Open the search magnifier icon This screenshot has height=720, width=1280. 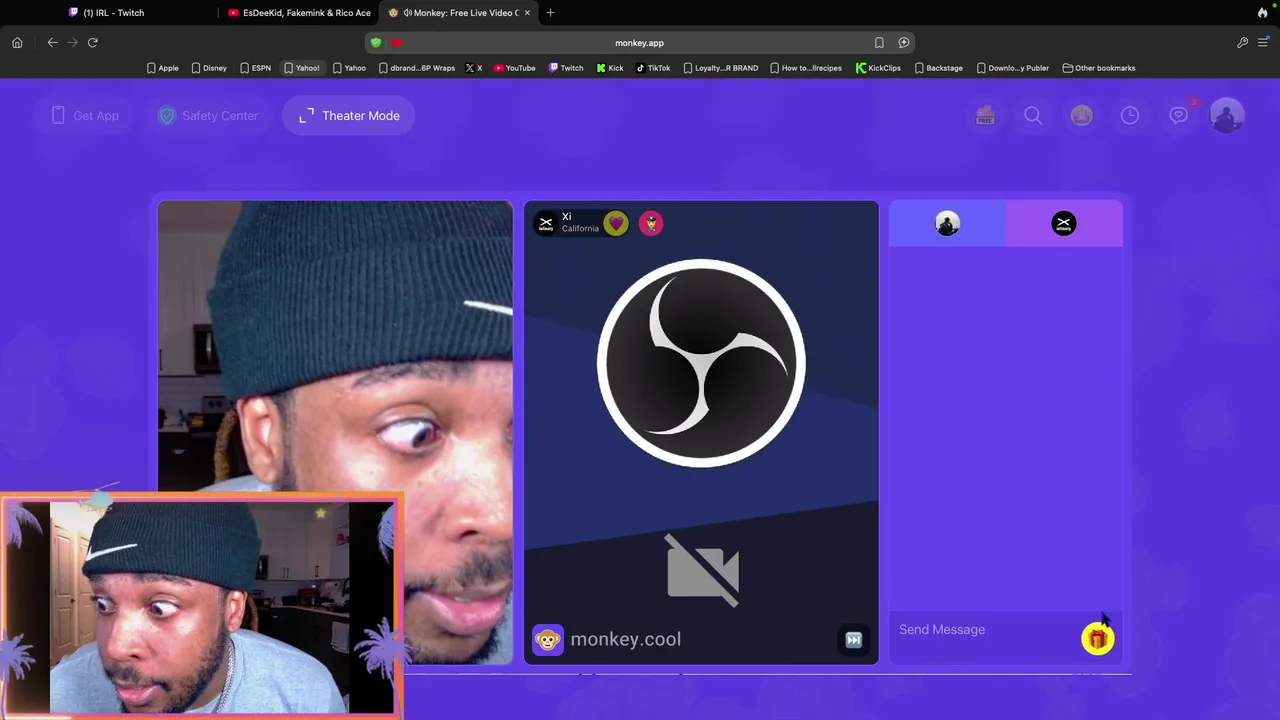1033,116
